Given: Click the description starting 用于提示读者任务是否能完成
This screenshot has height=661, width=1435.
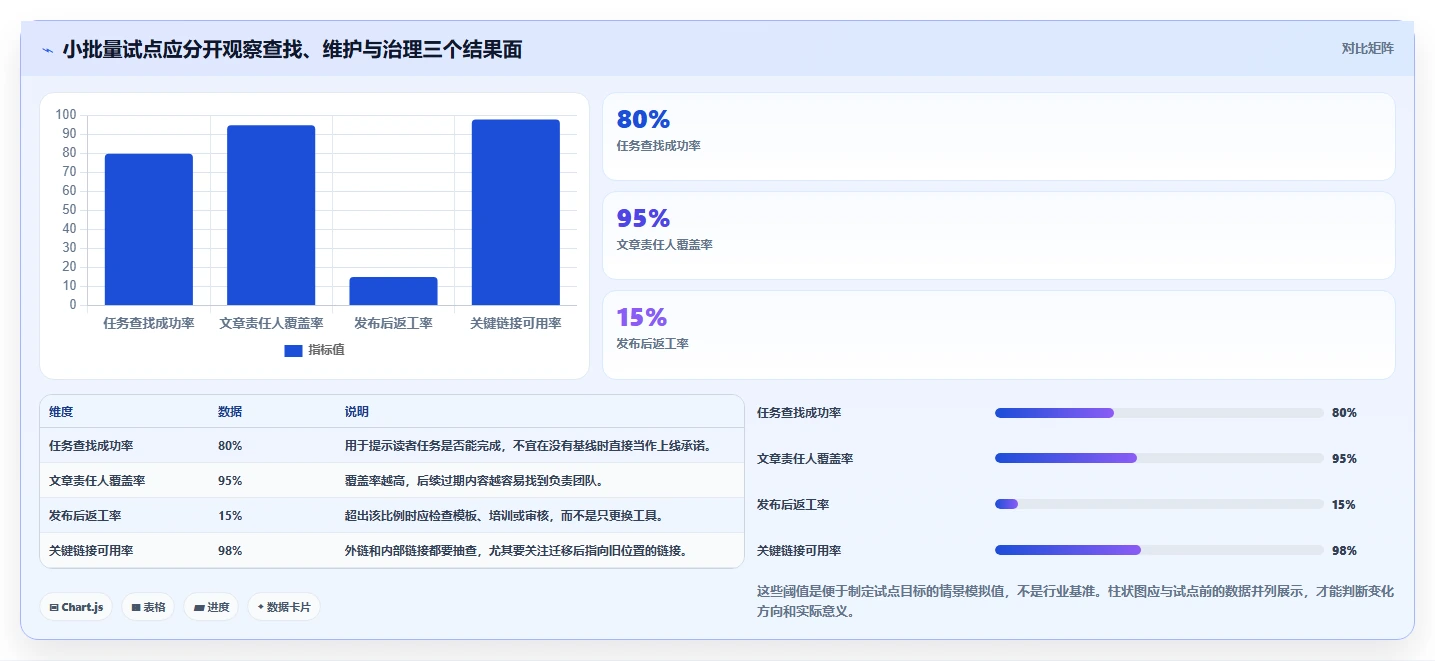Looking at the screenshot, I should point(530,446).
